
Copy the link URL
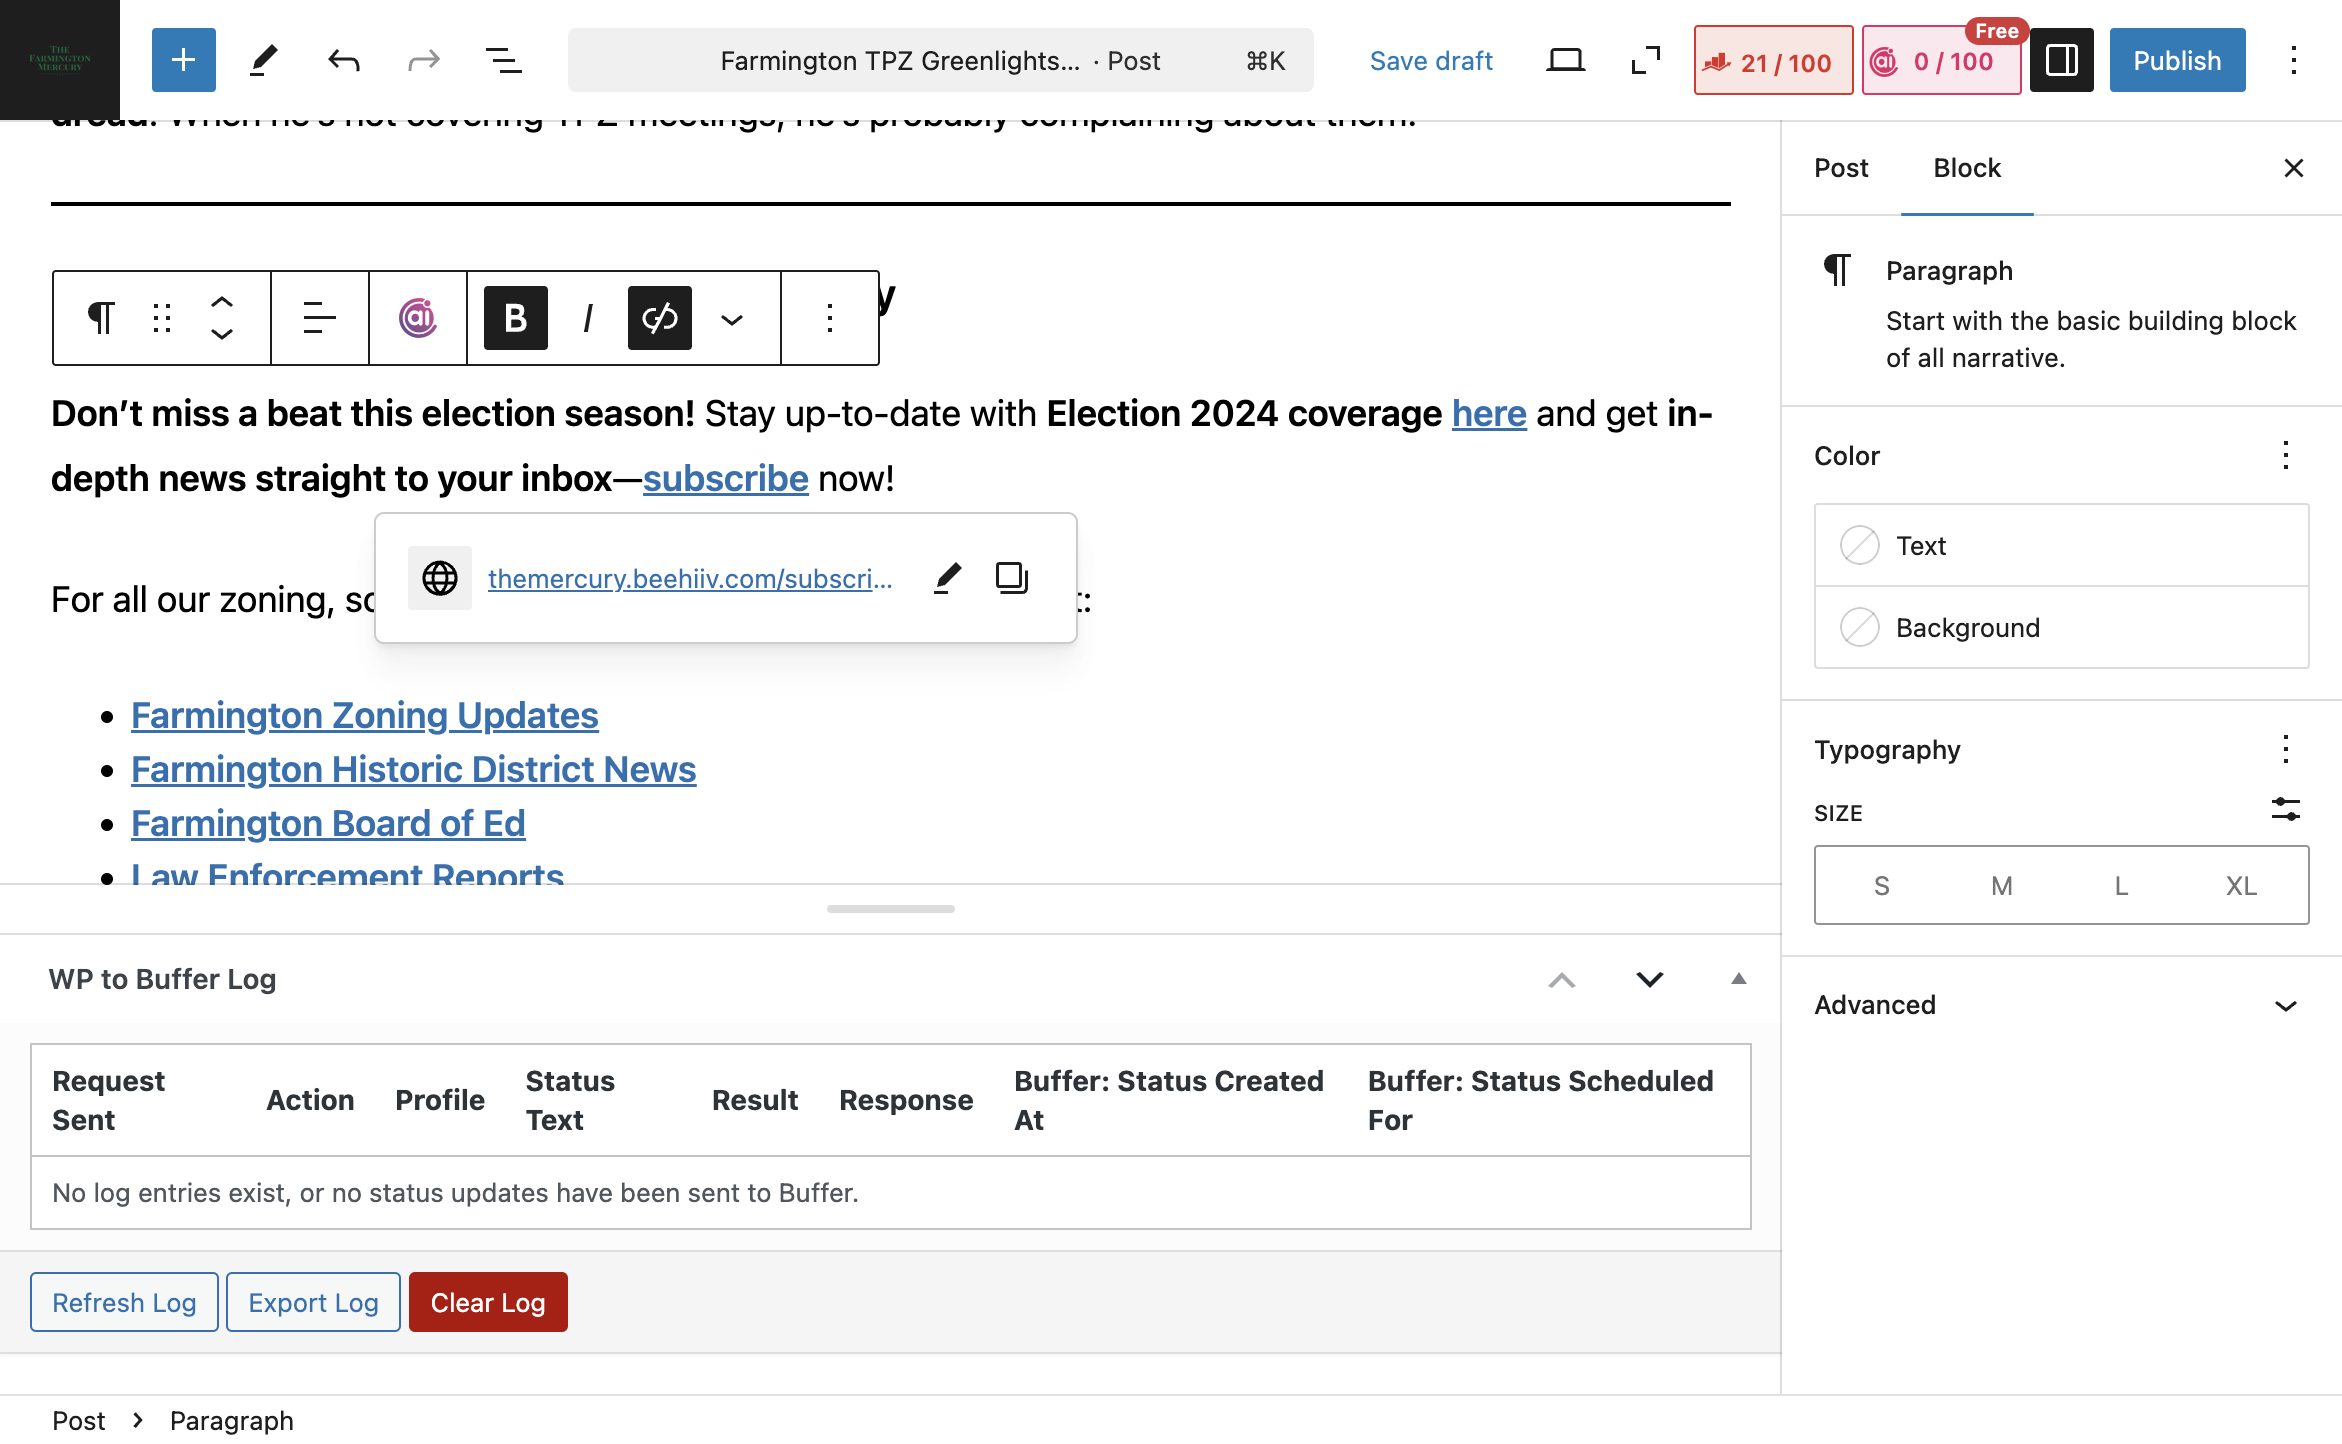(1011, 578)
